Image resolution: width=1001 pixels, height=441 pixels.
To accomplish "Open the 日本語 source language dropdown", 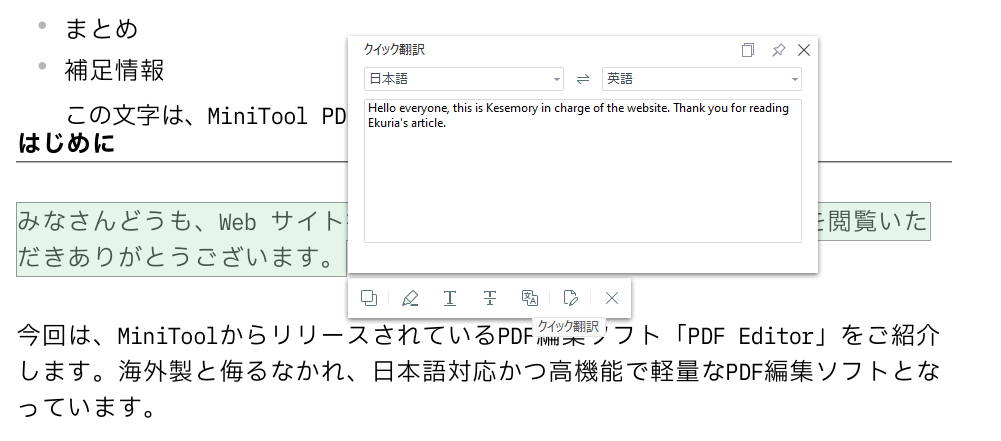I will click(x=464, y=79).
